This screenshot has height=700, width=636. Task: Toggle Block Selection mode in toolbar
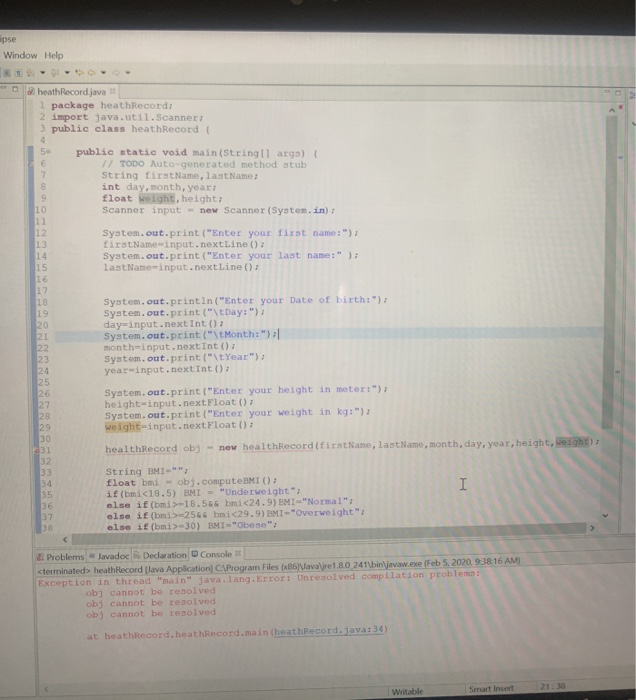8,73
